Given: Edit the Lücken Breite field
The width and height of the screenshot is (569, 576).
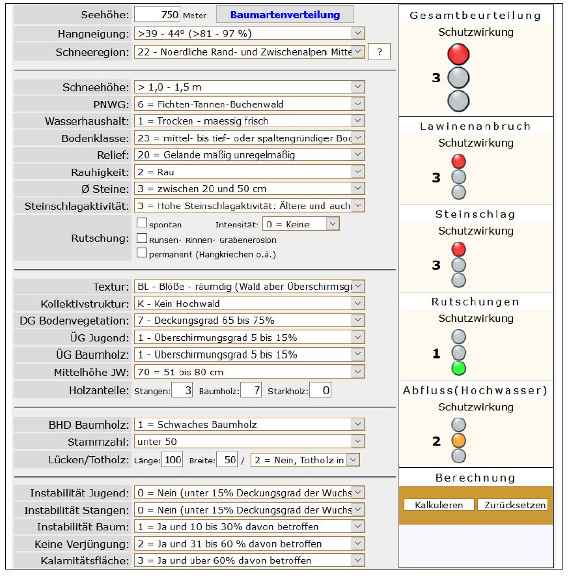Looking at the screenshot, I should [x=227, y=460].
